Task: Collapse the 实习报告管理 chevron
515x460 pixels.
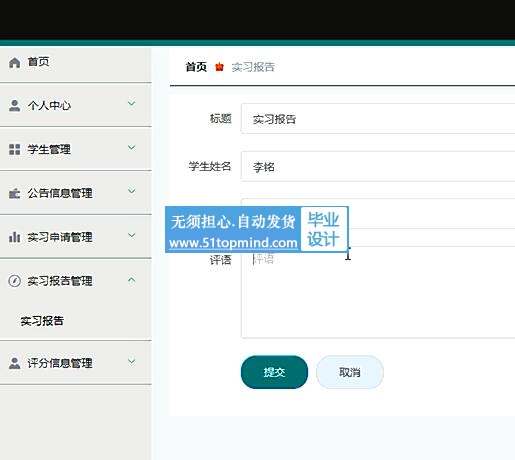Action: pos(132,280)
